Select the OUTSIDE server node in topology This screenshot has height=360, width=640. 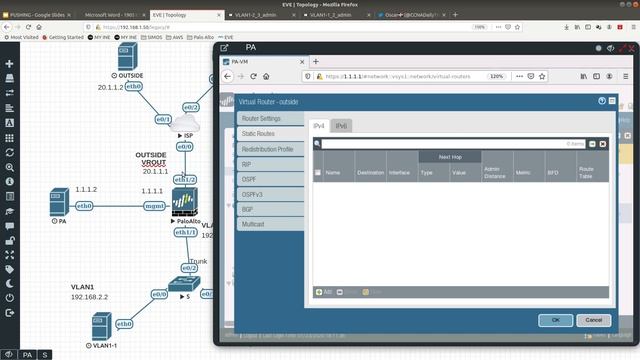point(127,57)
